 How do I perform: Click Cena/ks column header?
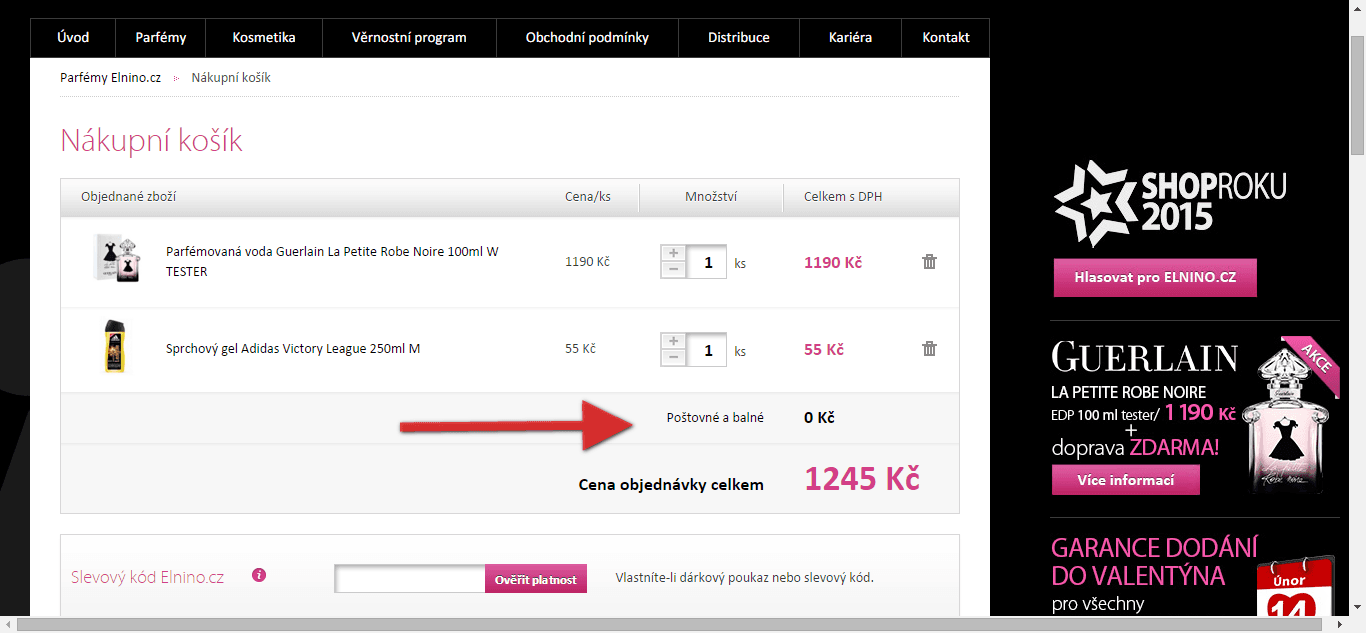(x=588, y=197)
